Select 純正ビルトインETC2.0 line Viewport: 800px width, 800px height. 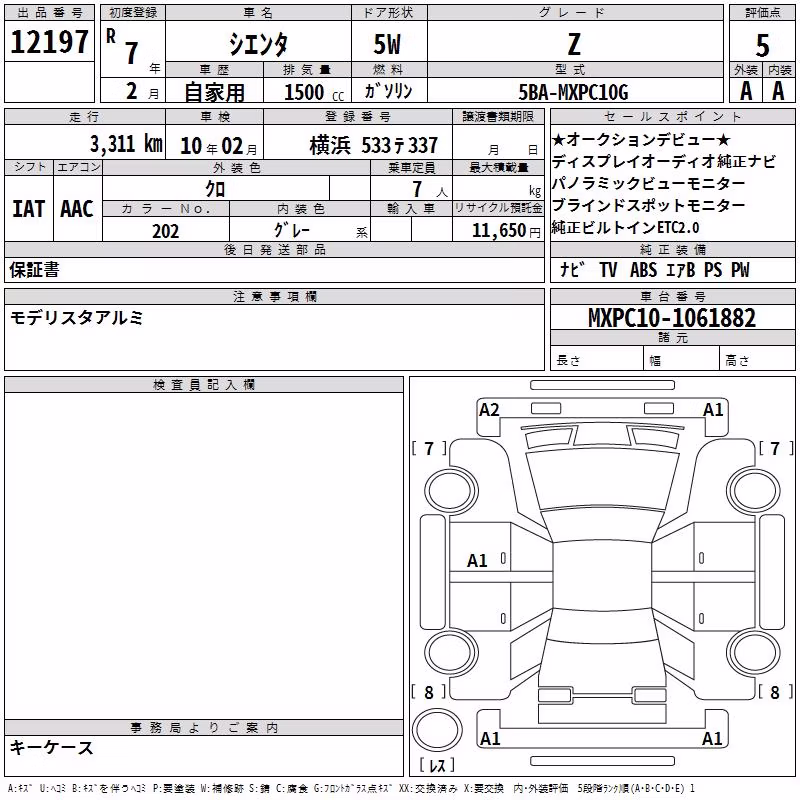(626, 228)
